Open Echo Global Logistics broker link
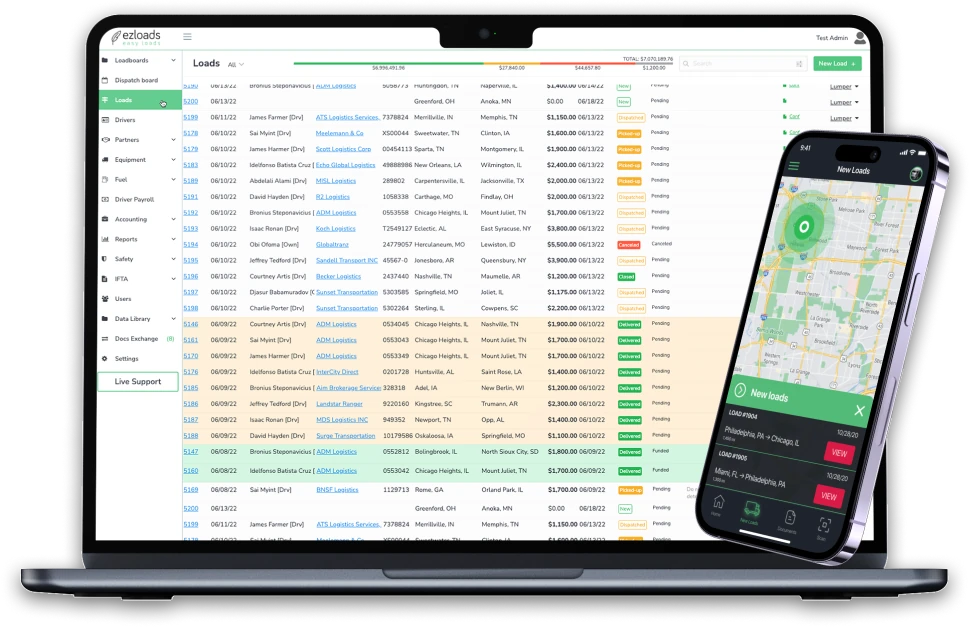The height and width of the screenshot is (627, 969). (x=345, y=165)
